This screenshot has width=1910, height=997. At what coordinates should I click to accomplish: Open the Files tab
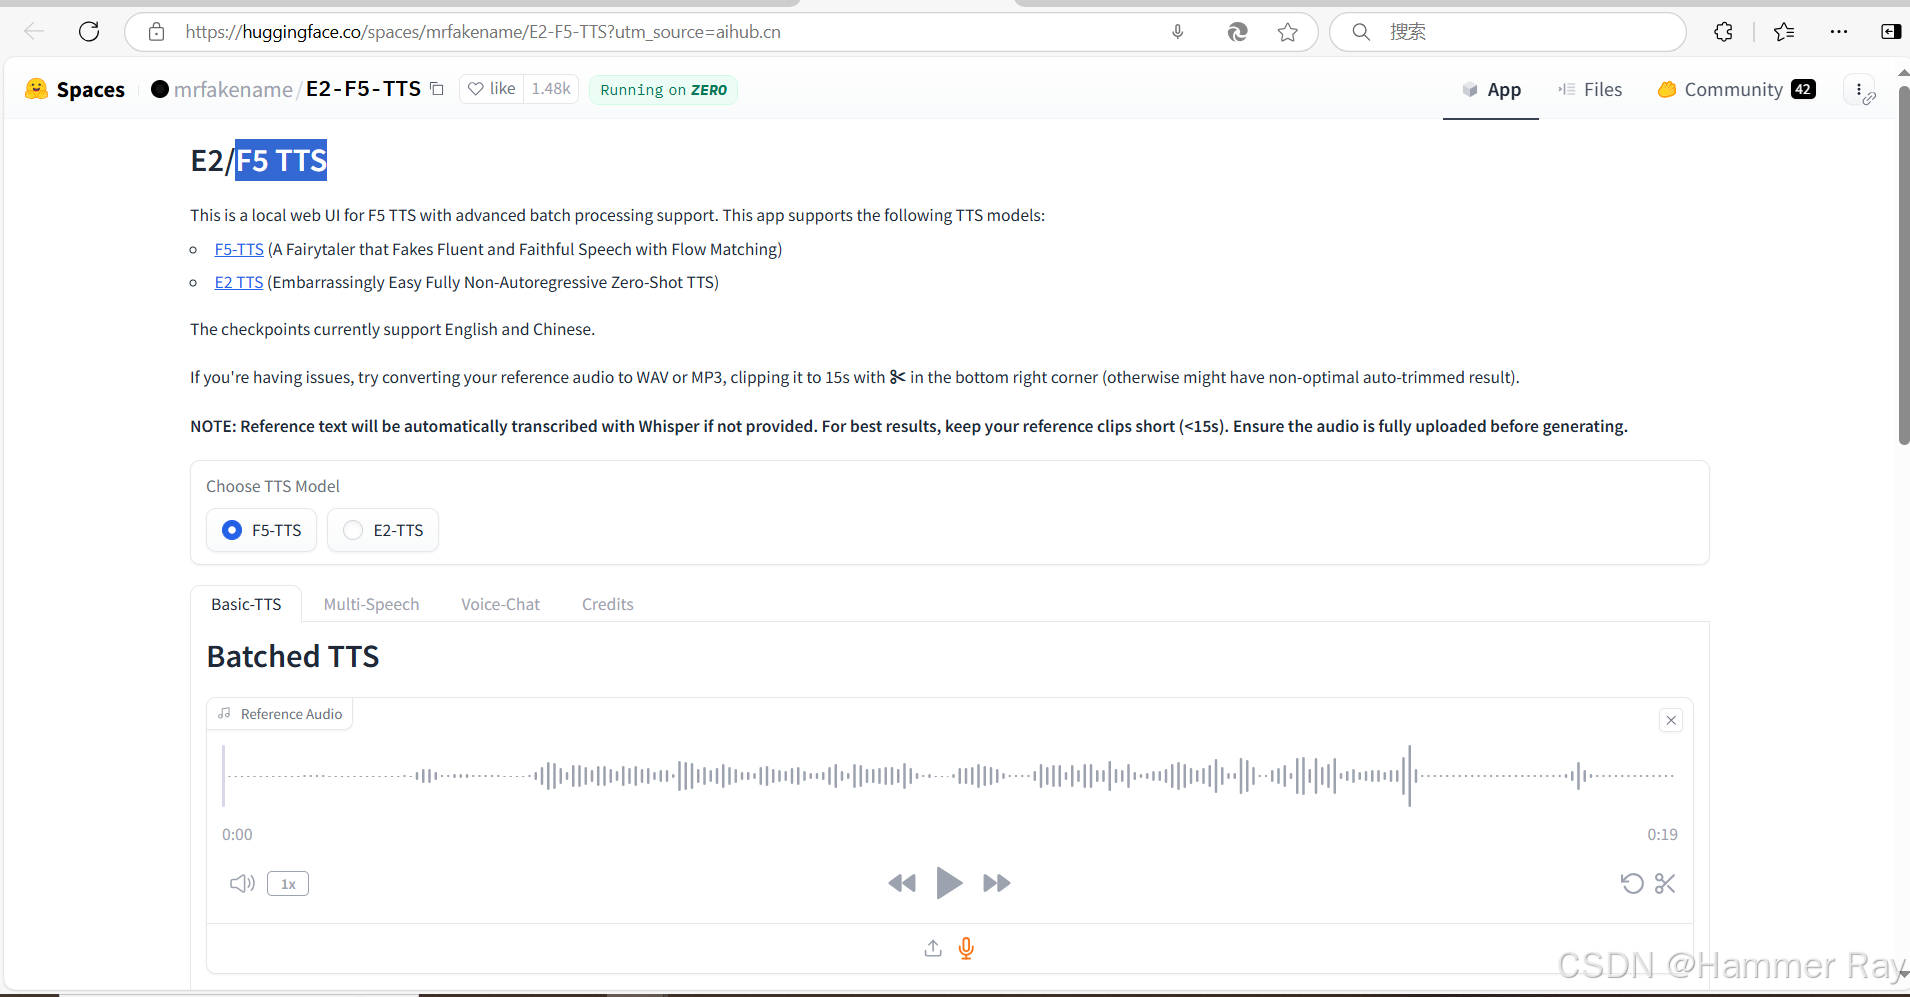[x=1590, y=90]
